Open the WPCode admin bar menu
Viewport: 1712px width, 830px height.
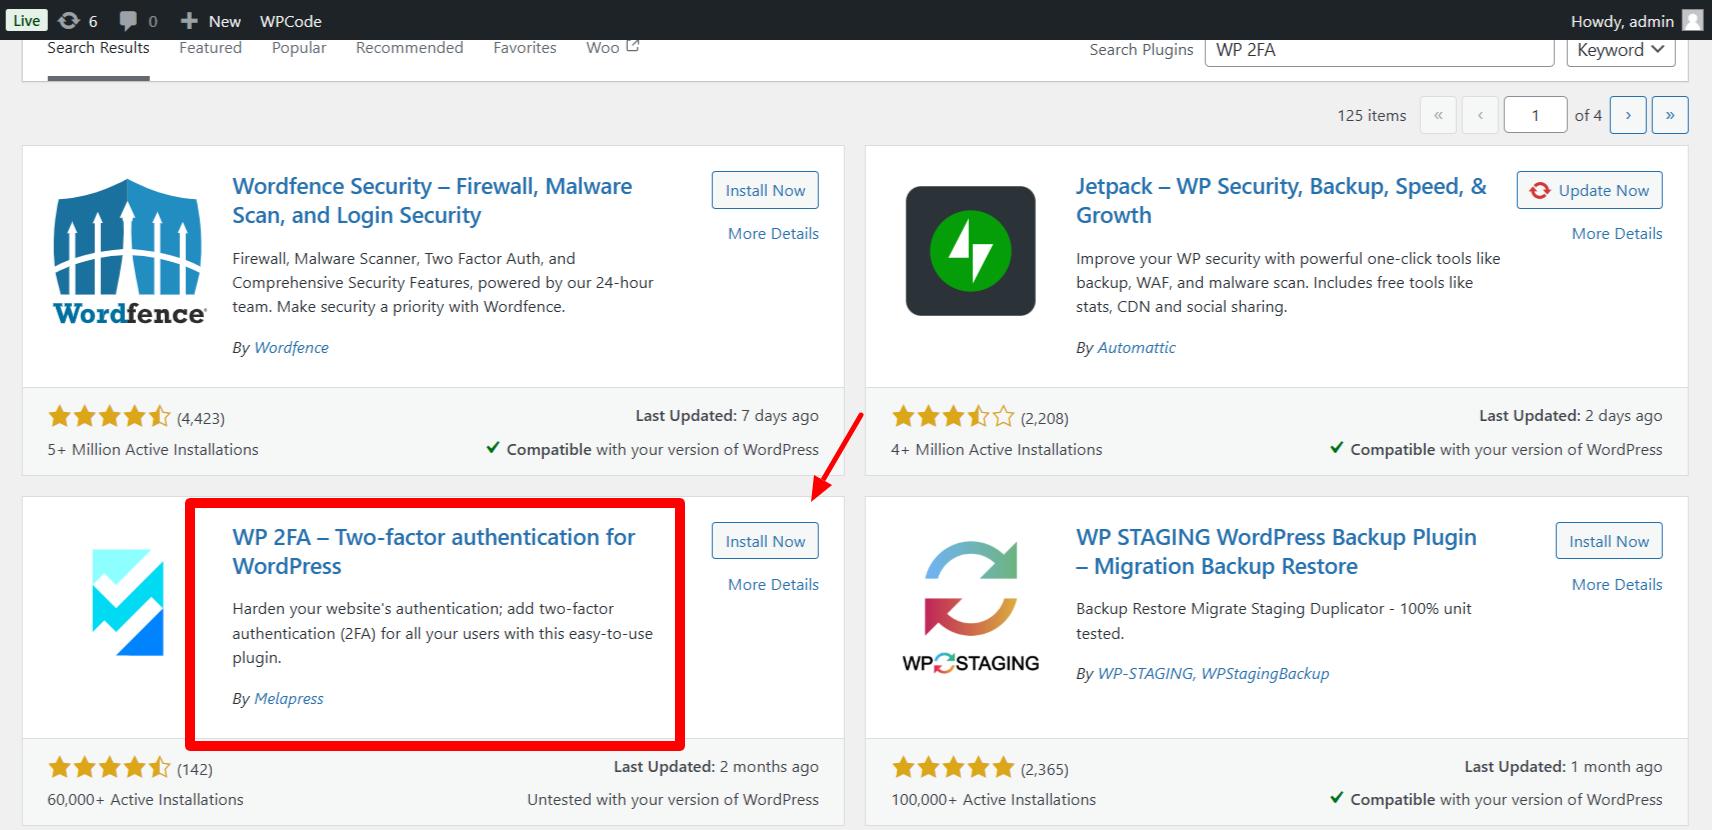click(x=290, y=21)
